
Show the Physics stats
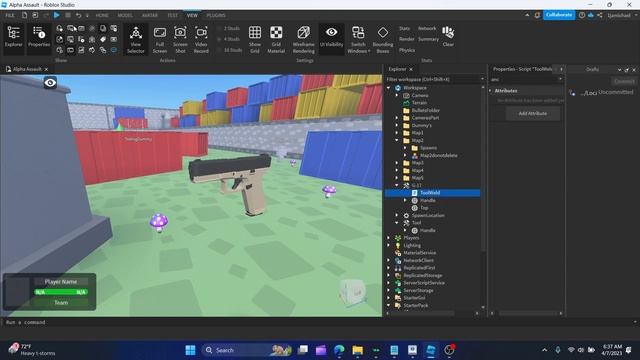(x=407, y=50)
